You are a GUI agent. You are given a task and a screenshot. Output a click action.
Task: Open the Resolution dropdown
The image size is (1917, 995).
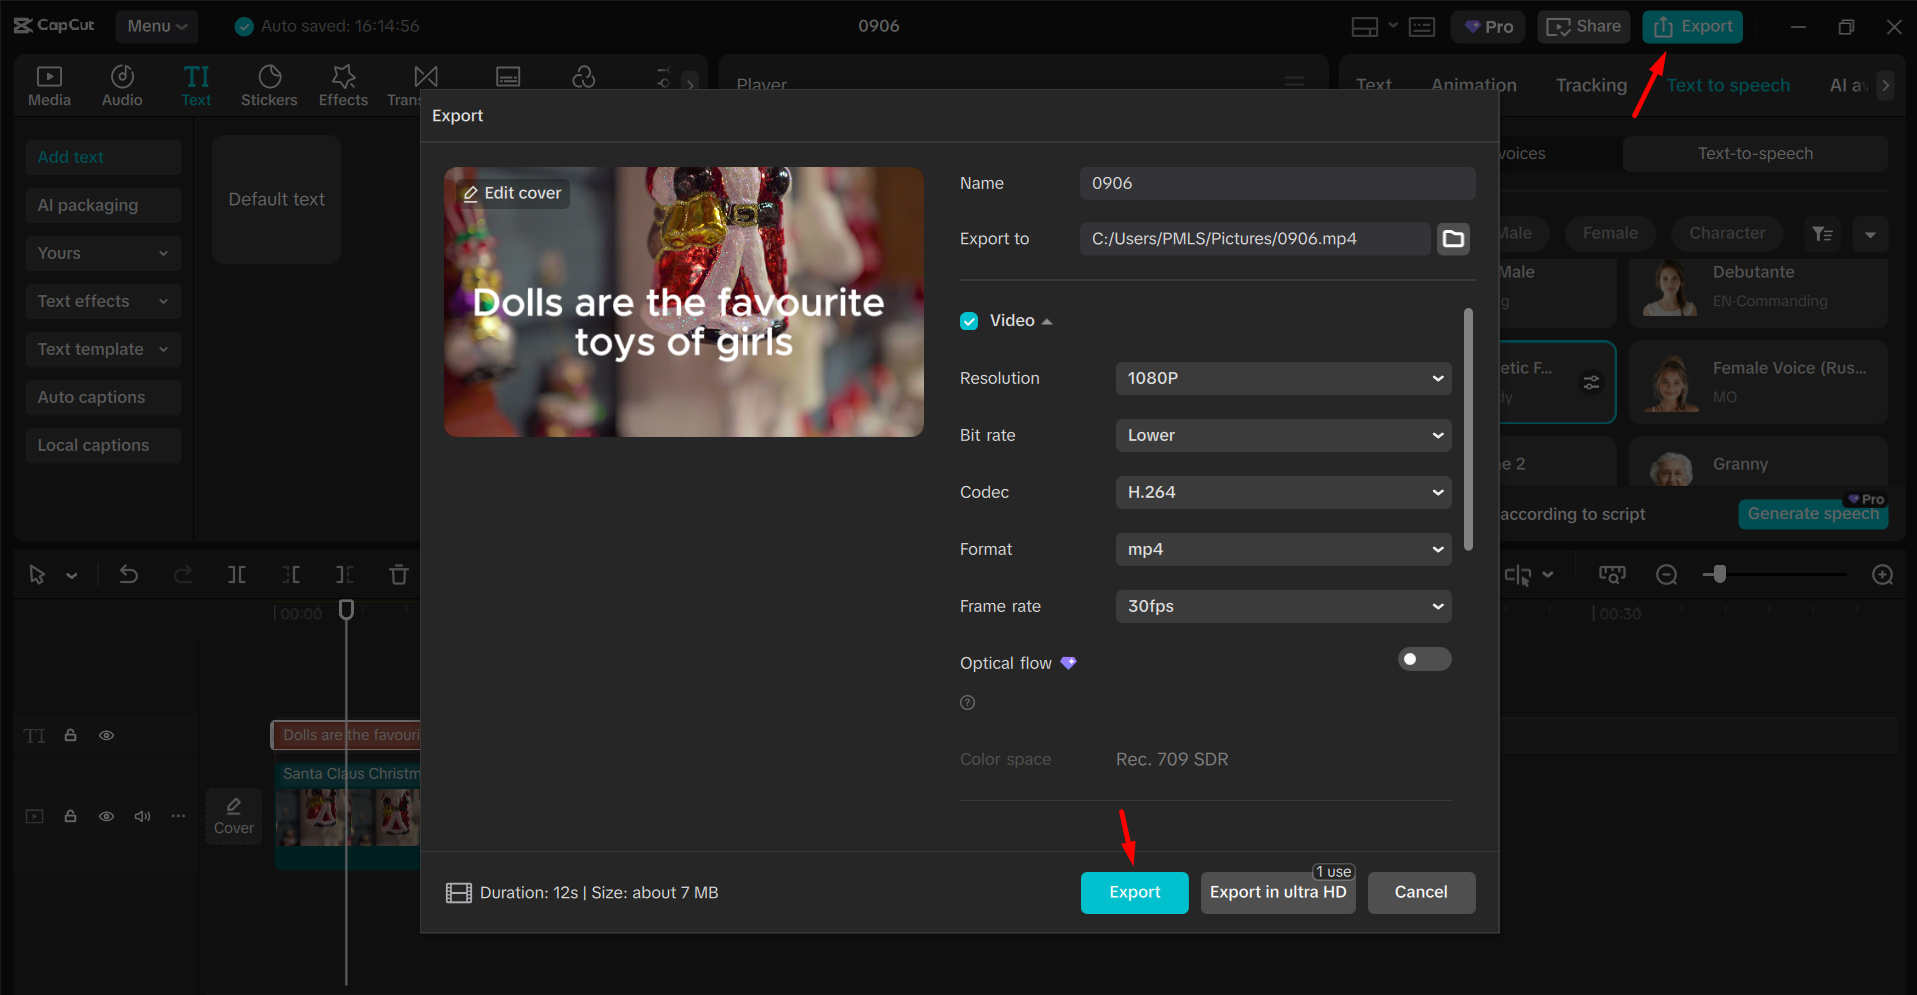[x=1283, y=378]
